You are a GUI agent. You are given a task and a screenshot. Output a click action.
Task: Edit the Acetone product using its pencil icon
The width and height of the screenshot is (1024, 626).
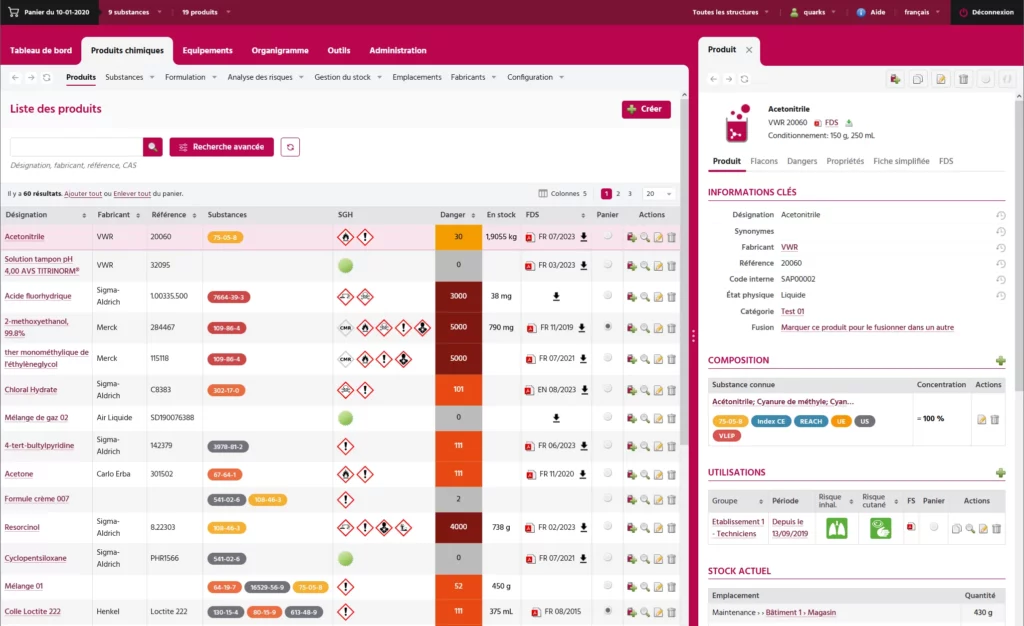click(658, 474)
